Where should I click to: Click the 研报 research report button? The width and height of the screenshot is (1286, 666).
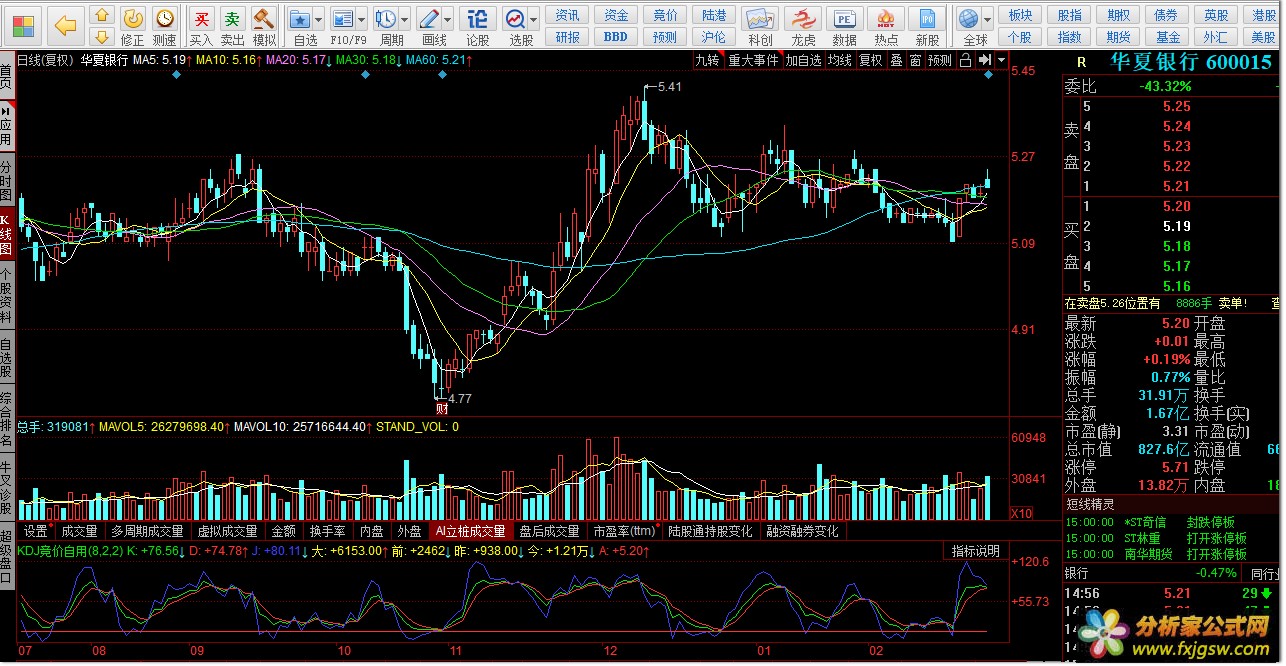pyautogui.click(x=568, y=37)
